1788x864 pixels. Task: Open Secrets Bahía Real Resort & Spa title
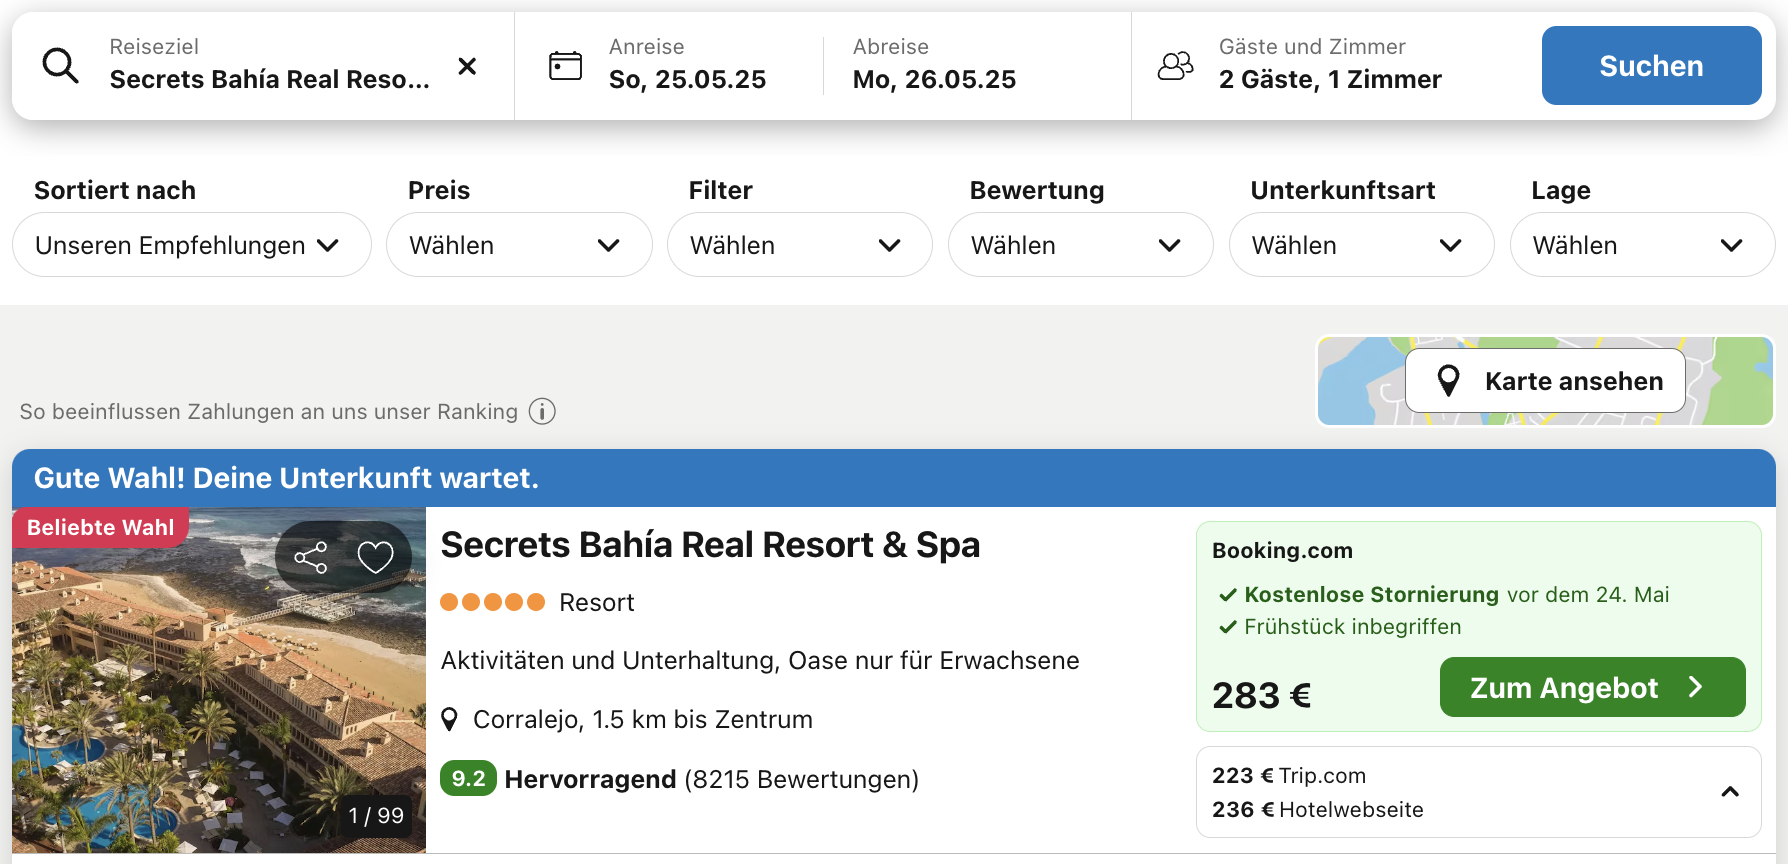(x=710, y=545)
